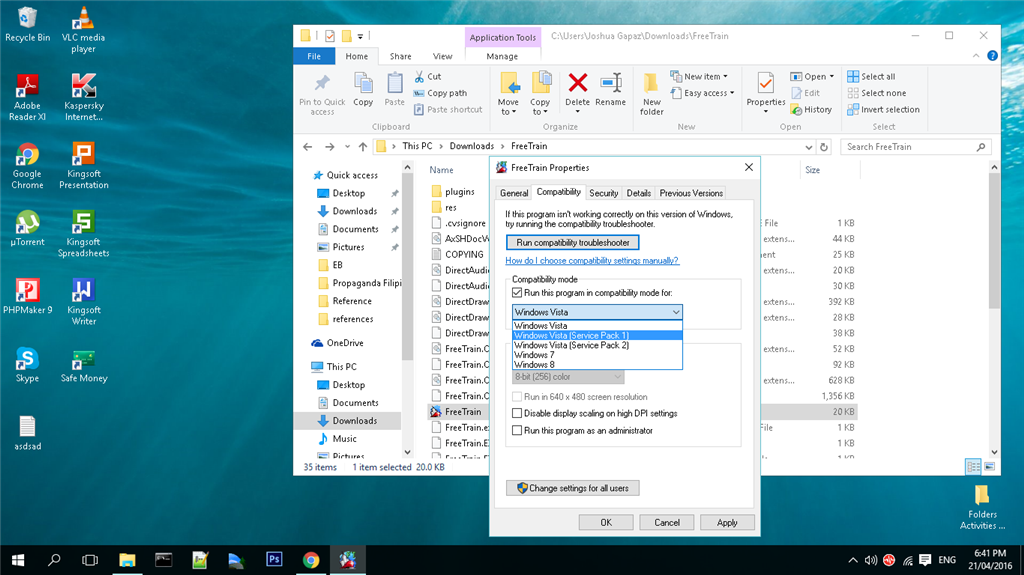Click Invert selection in ribbon
This screenshot has height=575, width=1024.
883,110
